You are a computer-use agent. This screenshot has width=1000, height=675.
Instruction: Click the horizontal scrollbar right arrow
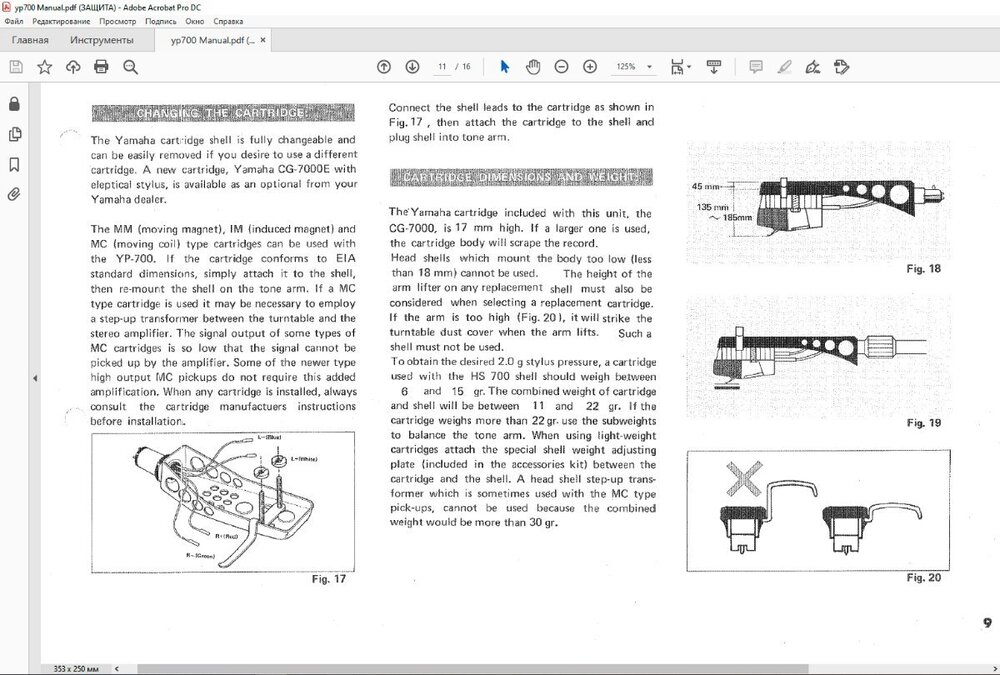[994, 669]
